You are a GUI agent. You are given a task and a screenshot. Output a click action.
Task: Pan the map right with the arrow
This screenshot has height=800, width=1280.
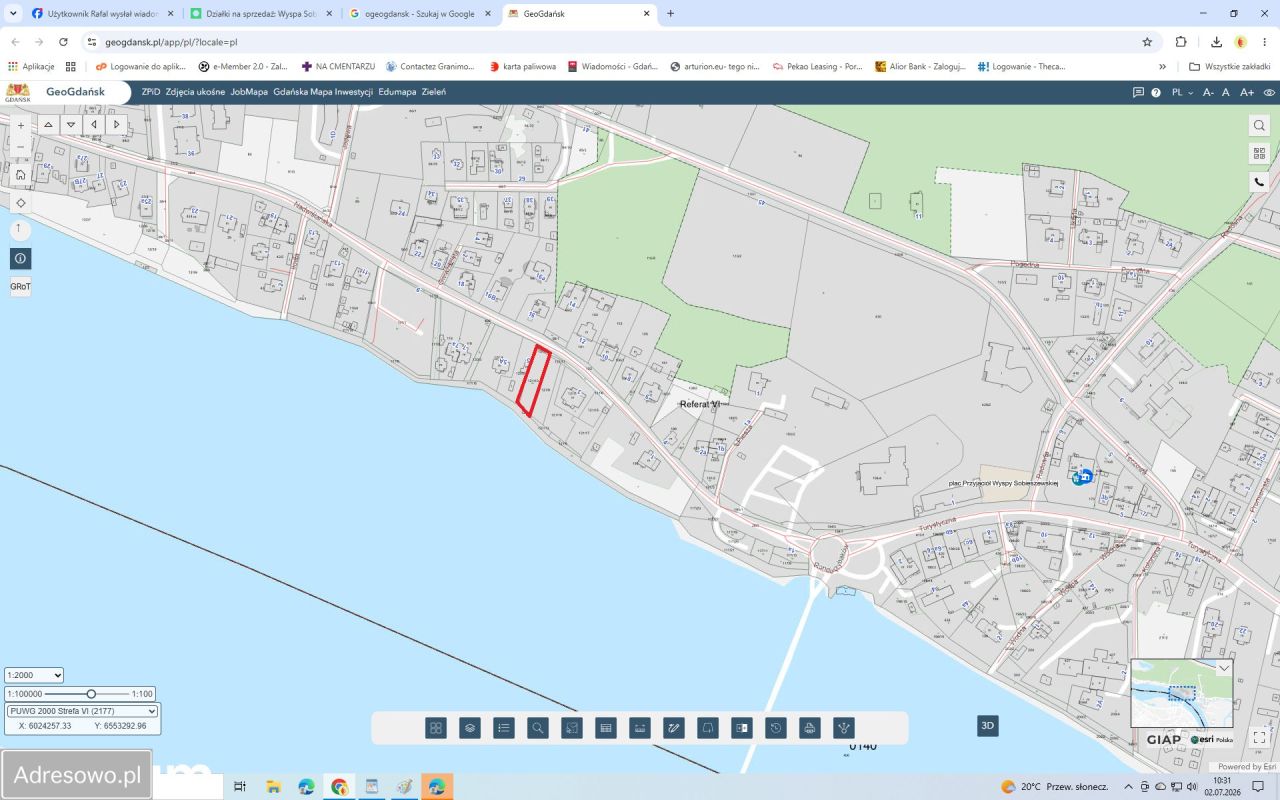point(117,125)
